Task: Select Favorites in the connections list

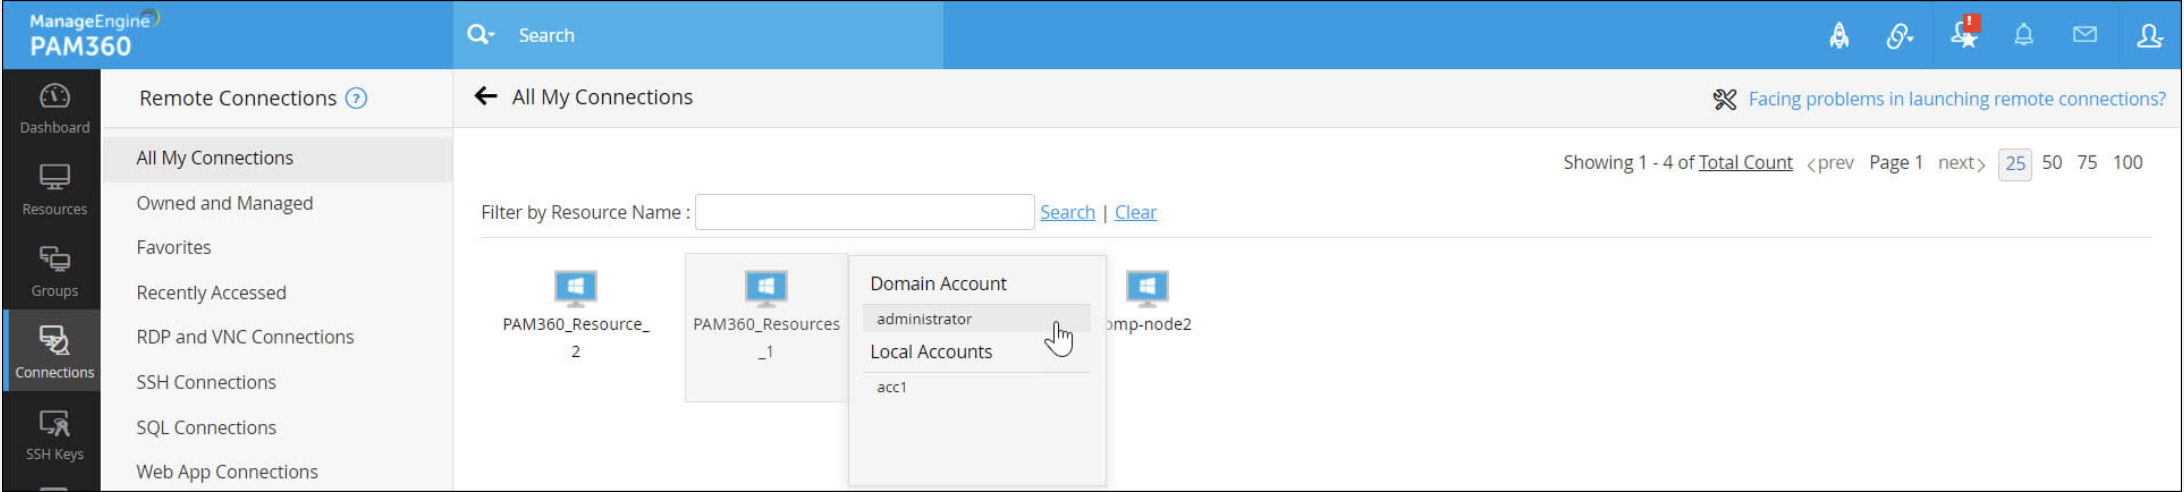Action: click(x=173, y=247)
